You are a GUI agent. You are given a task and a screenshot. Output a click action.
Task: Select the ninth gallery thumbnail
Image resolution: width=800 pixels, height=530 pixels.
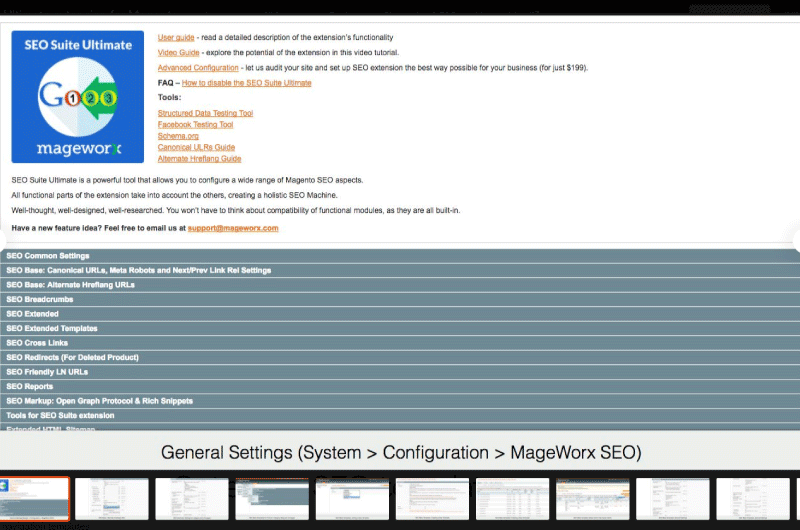[x=672, y=499]
